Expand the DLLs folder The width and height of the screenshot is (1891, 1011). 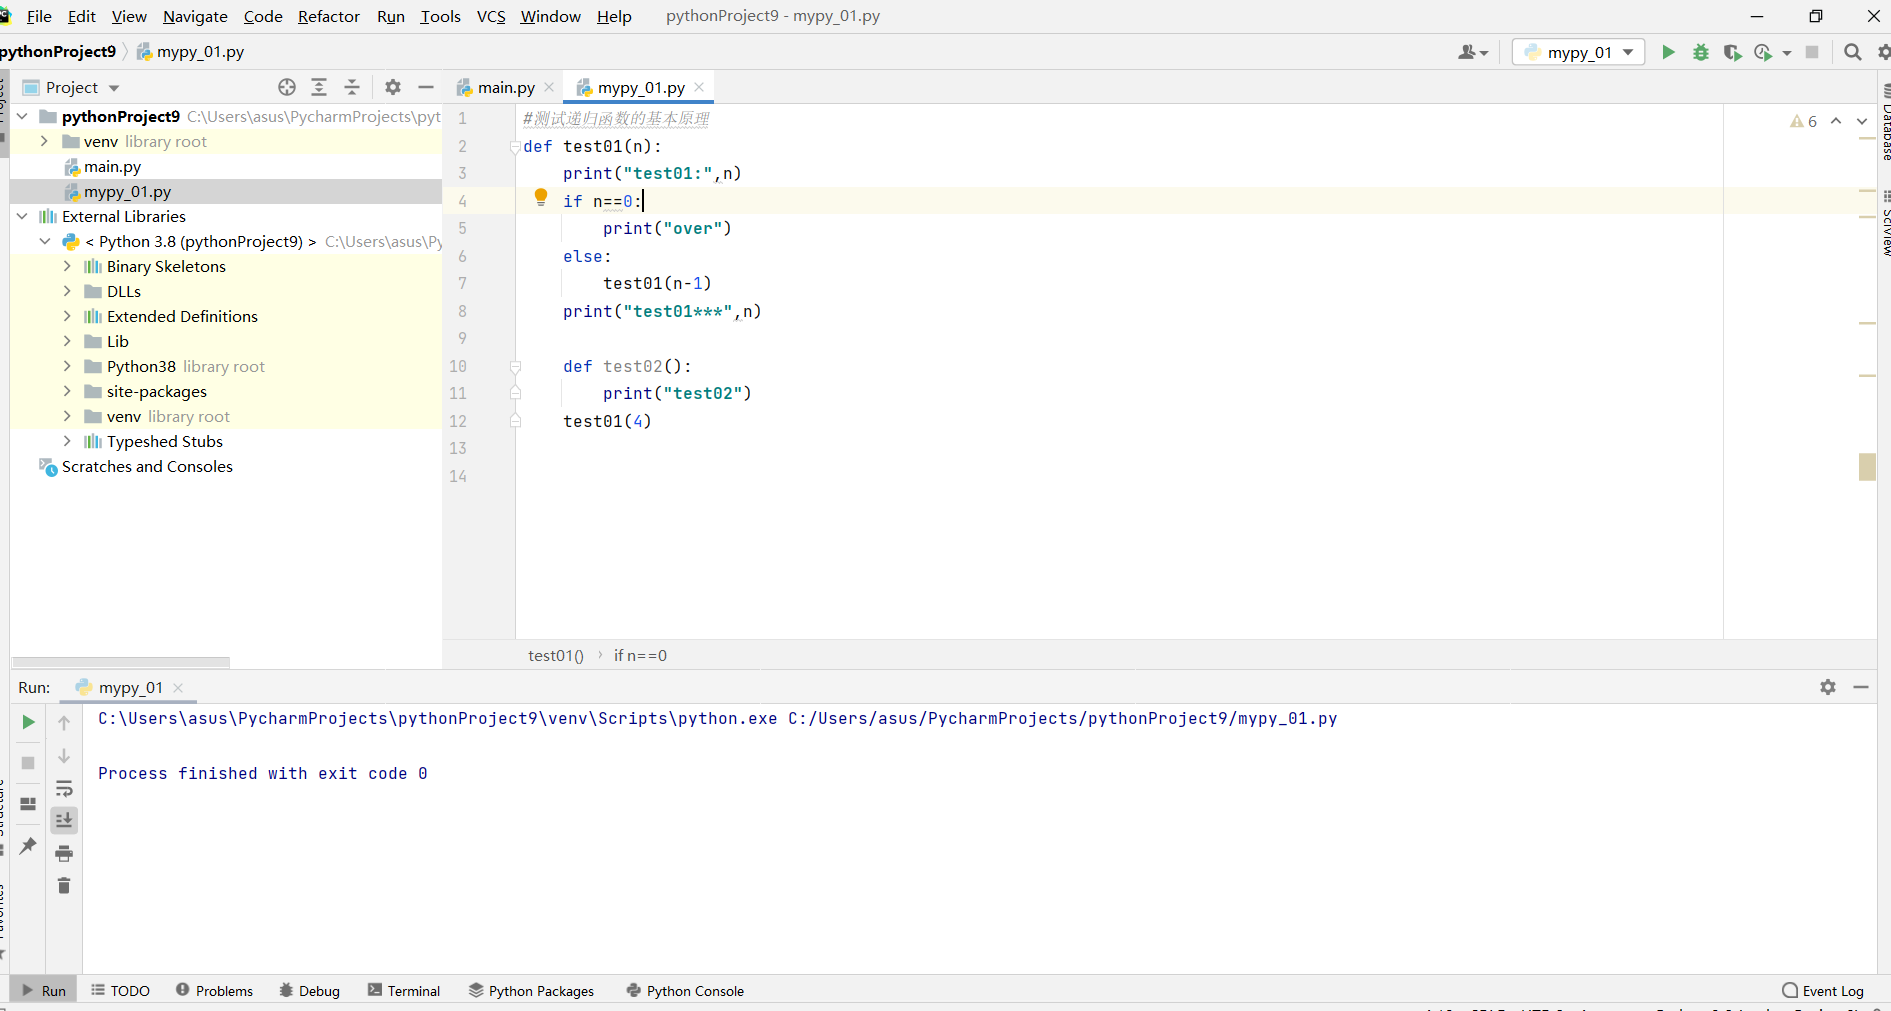pos(67,291)
